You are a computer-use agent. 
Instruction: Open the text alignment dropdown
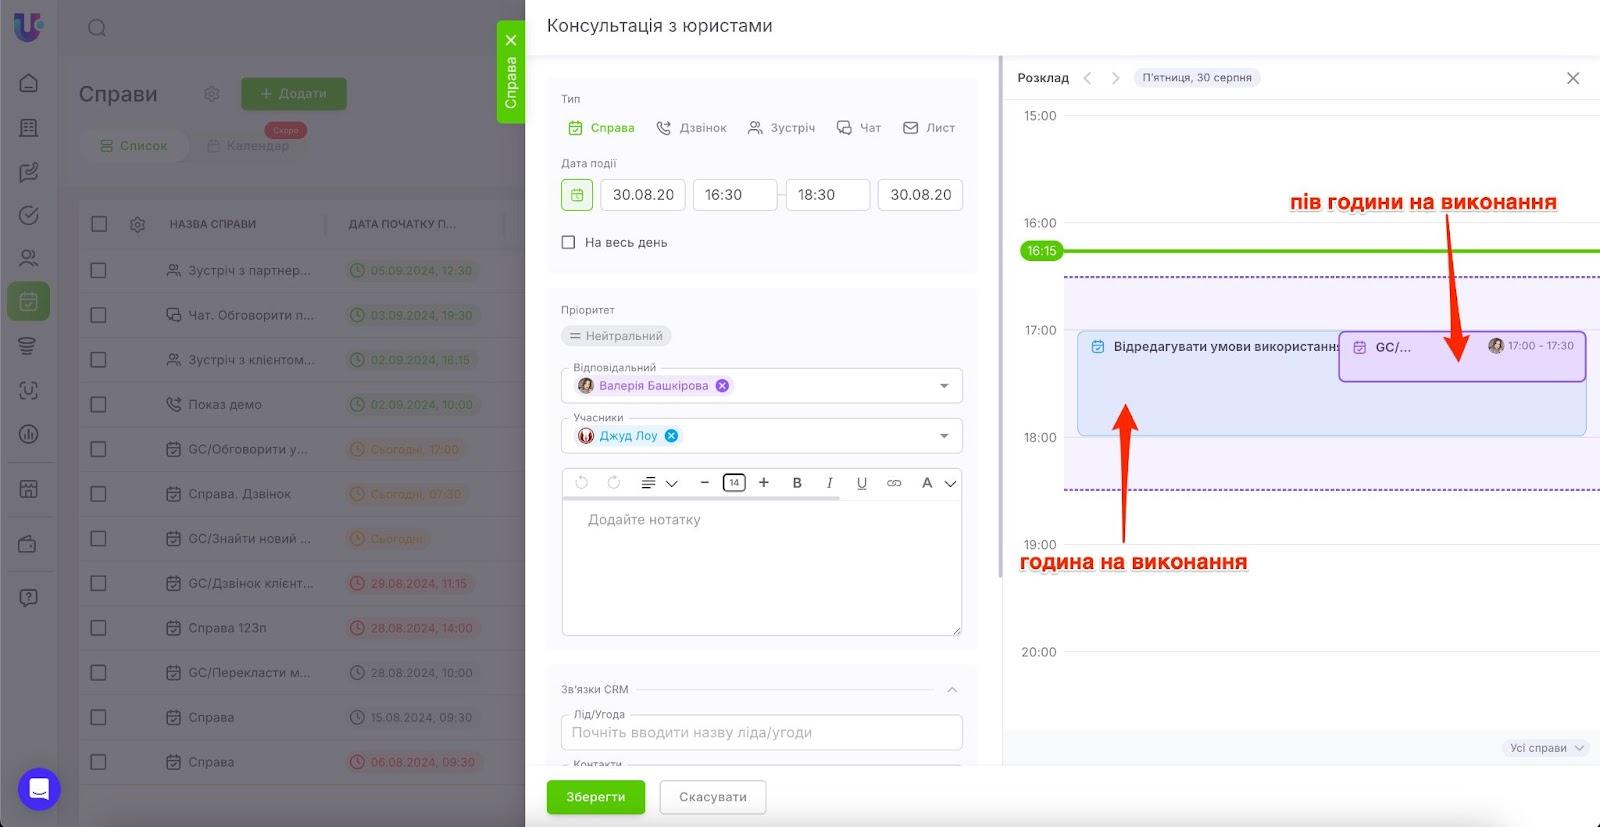click(659, 483)
